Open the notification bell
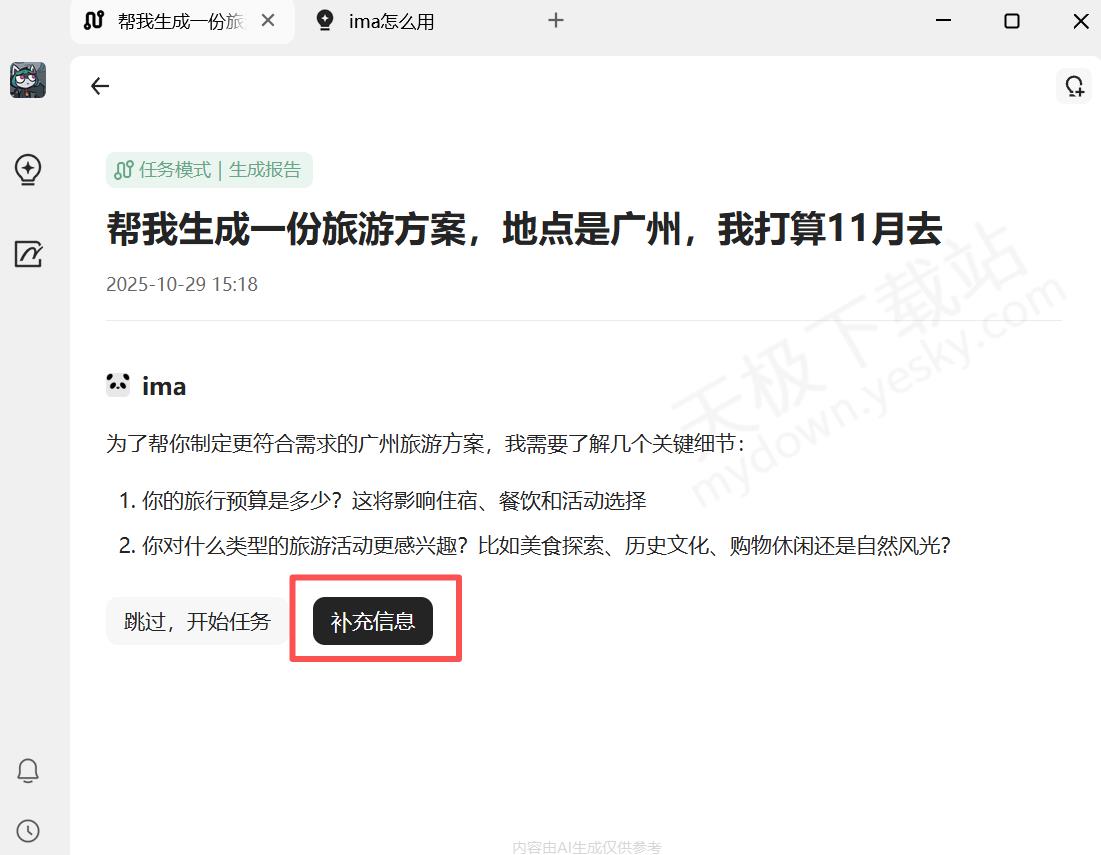The width and height of the screenshot is (1101, 855). [x=28, y=771]
